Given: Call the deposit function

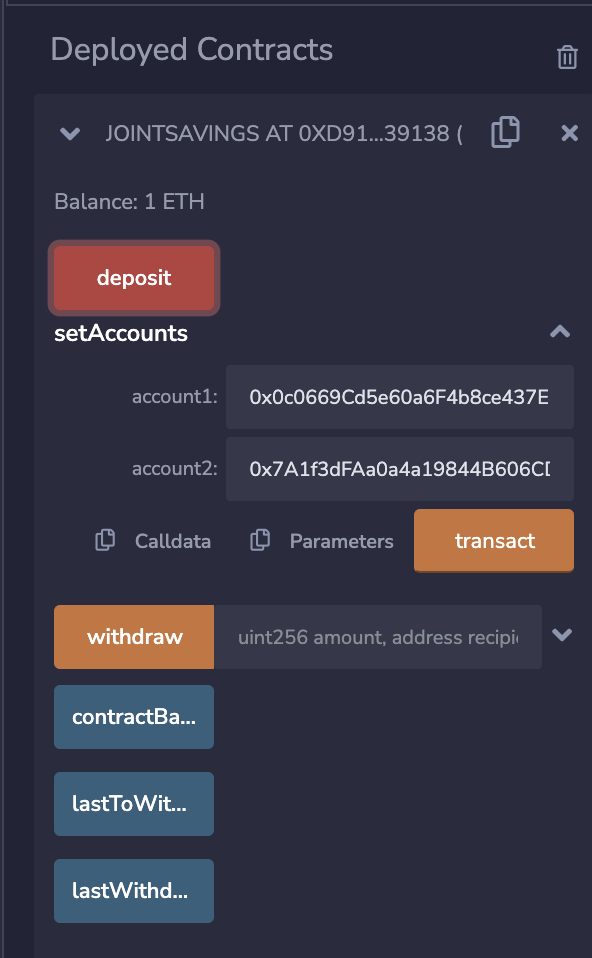Looking at the screenshot, I should point(133,278).
